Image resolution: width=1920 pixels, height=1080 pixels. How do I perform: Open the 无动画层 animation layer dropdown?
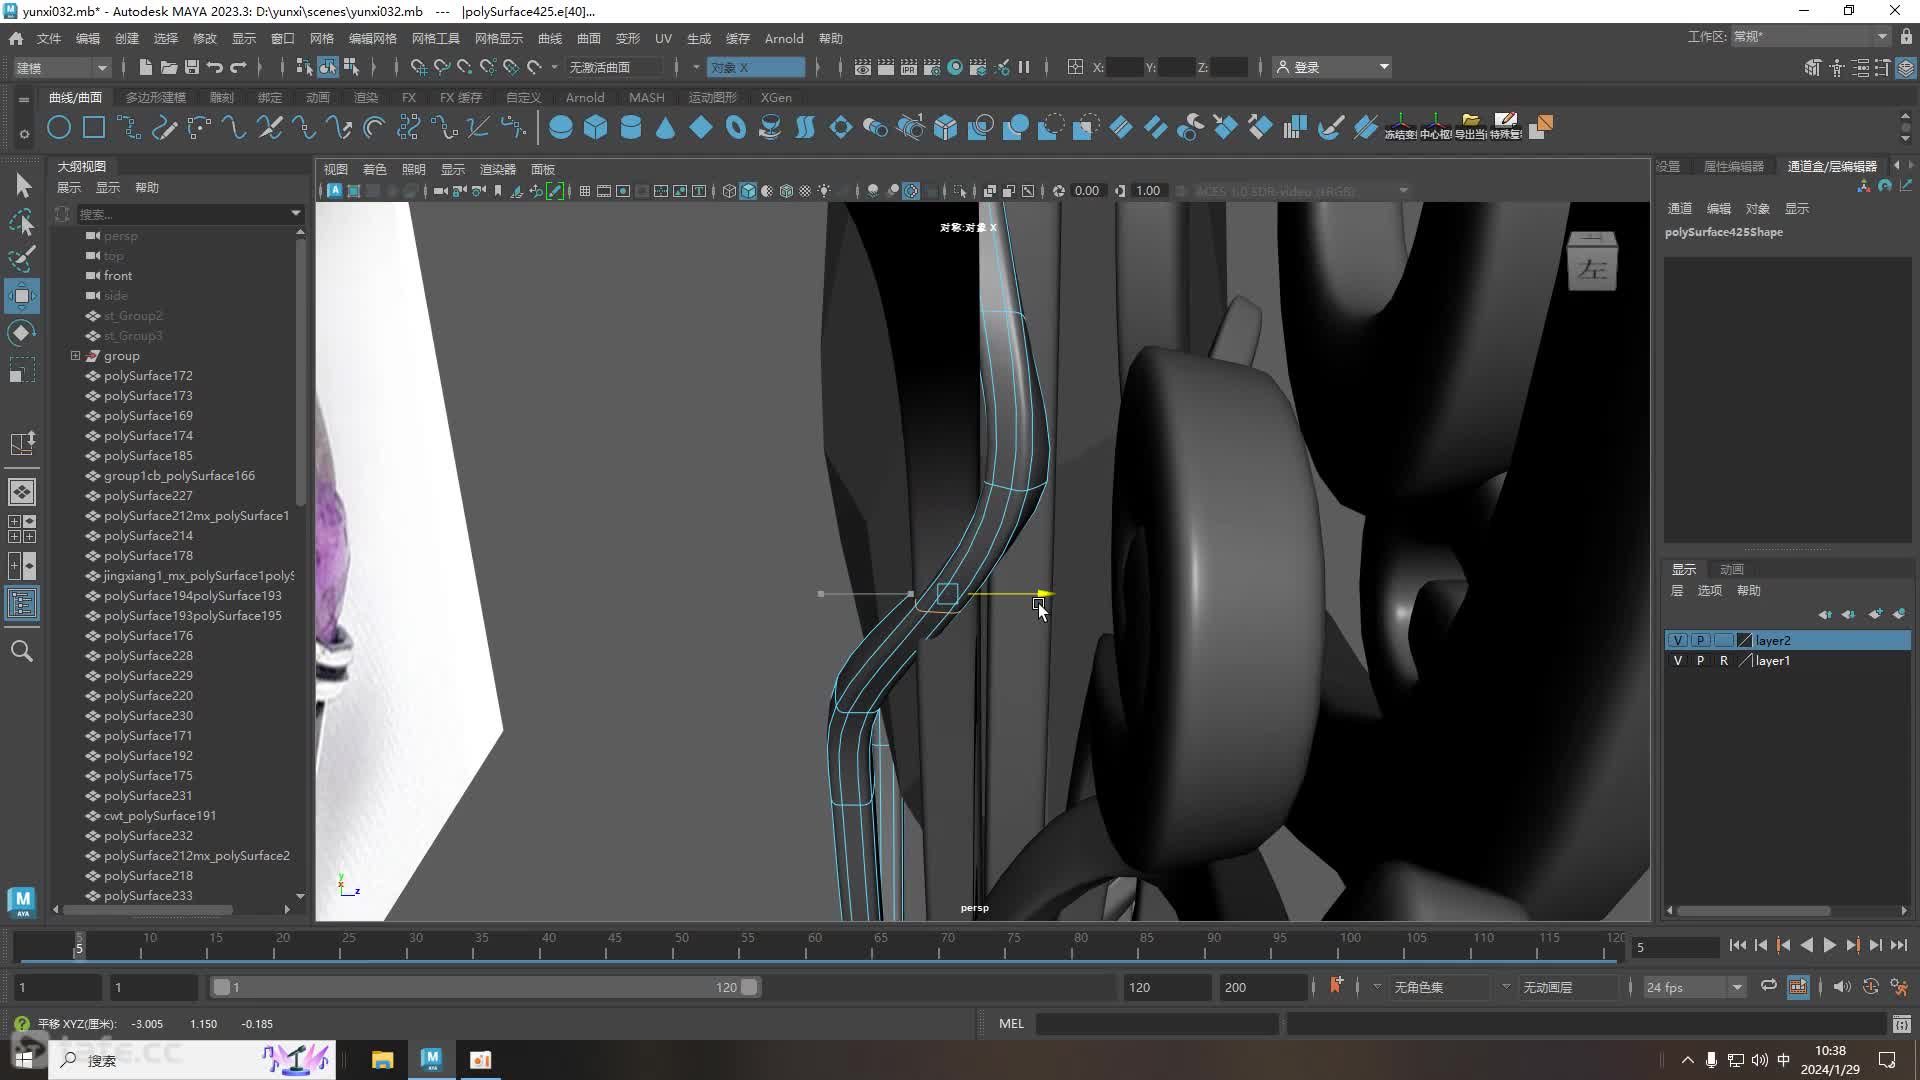coord(1569,987)
